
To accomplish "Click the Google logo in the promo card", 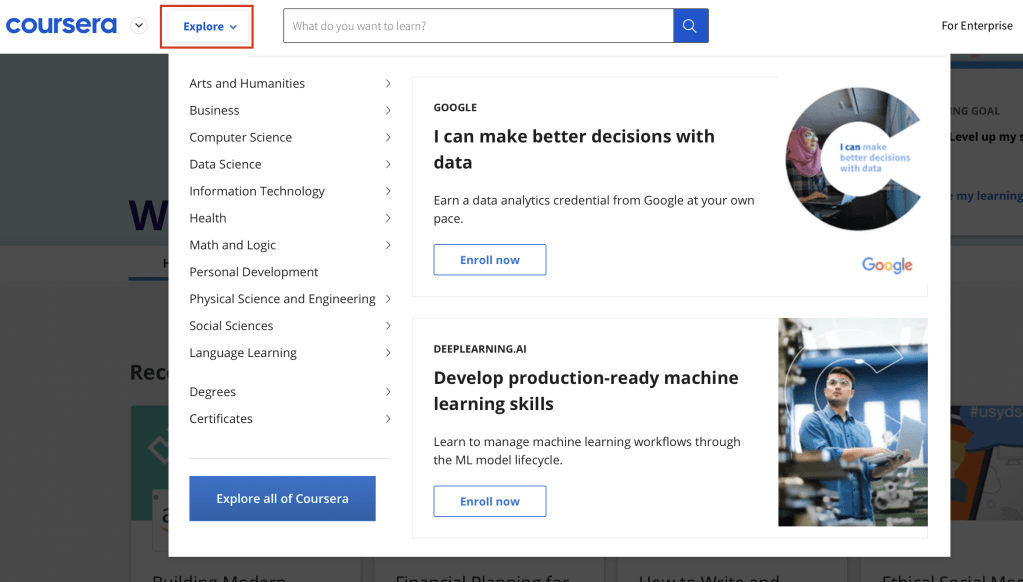I will coord(887,265).
